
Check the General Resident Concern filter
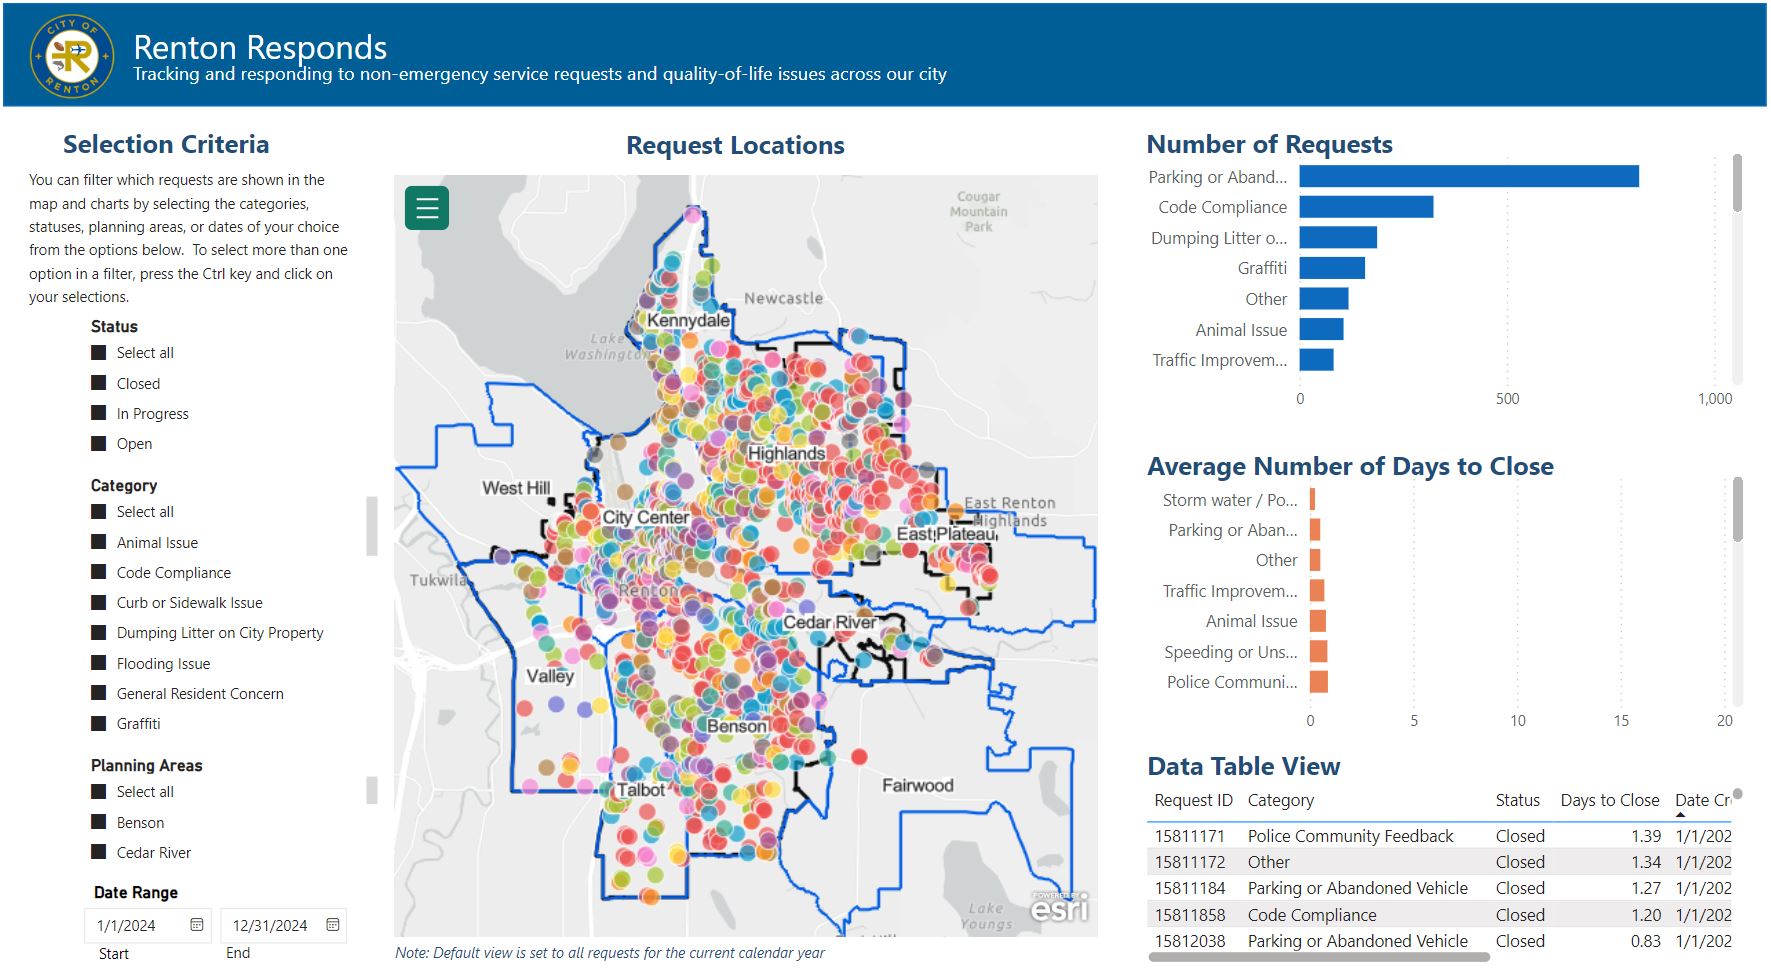click(x=98, y=693)
